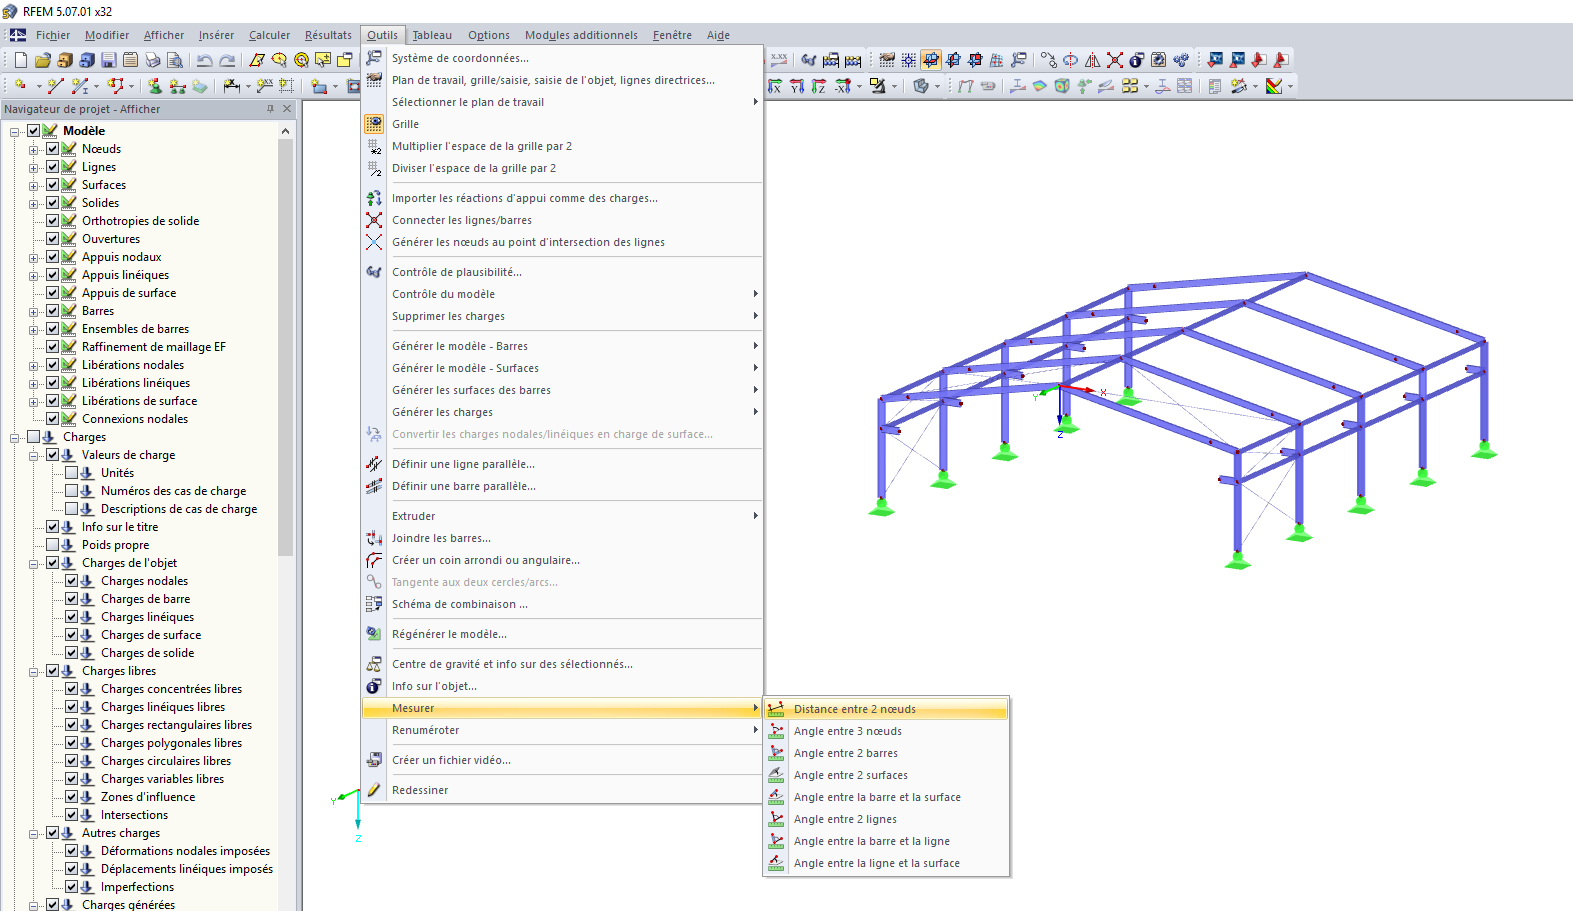Select the New node tool icon
Viewport: 1573px width, 911px height.
pos(19,86)
